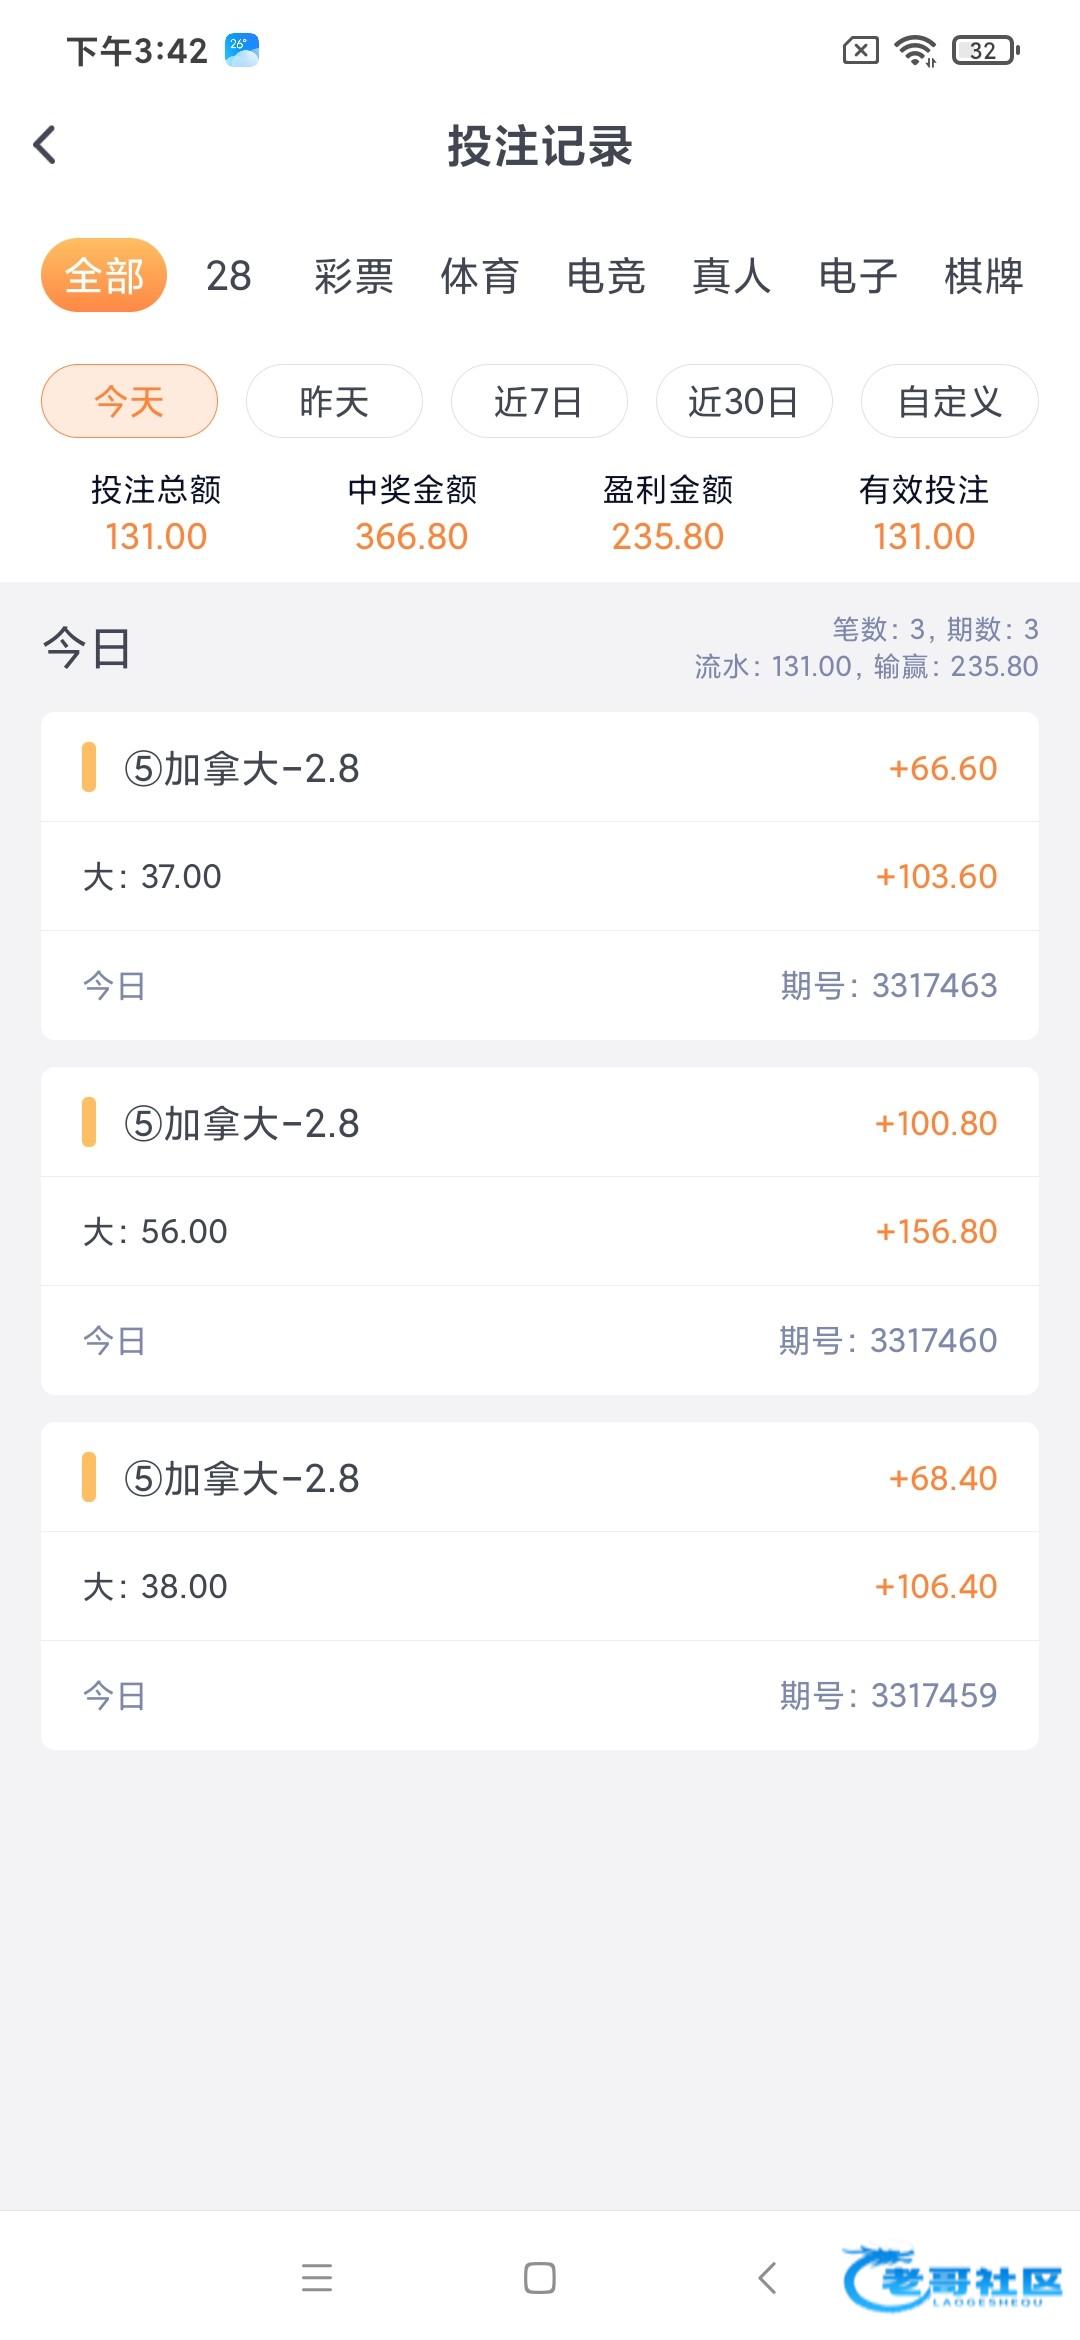Open Android recent apps menu icon
Viewport: 1080px width, 2340px height.
[x=316, y=2277]
